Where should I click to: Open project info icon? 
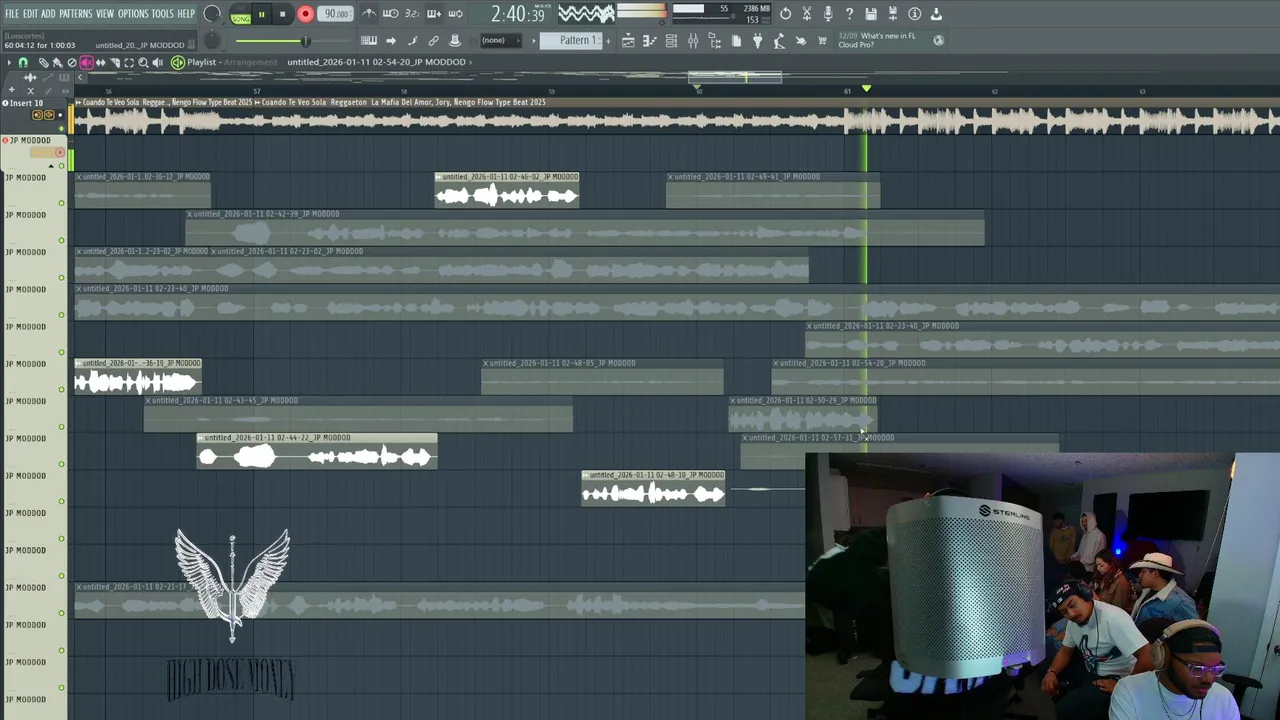(914, 14)
